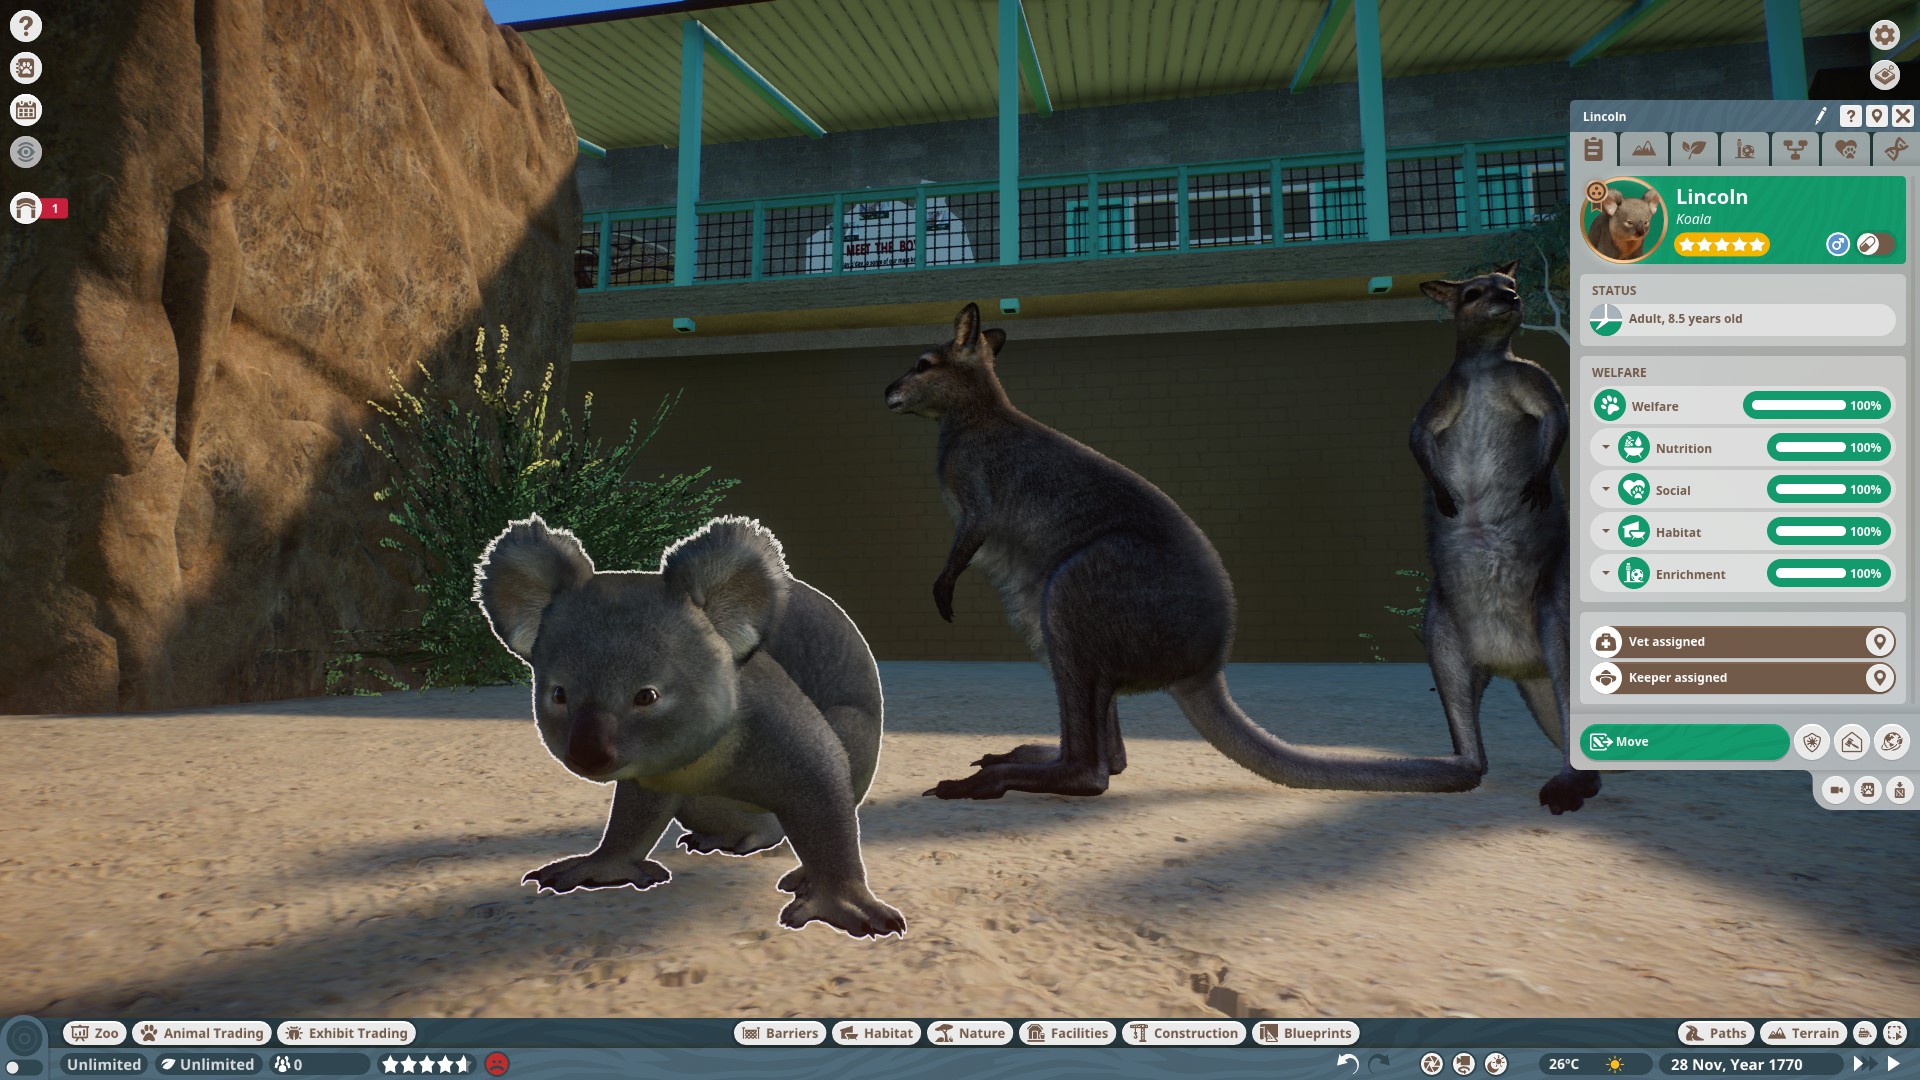This screenshot has width=1920, height=1080.
Task: Open the Nature build menu
Action: 970,1033
